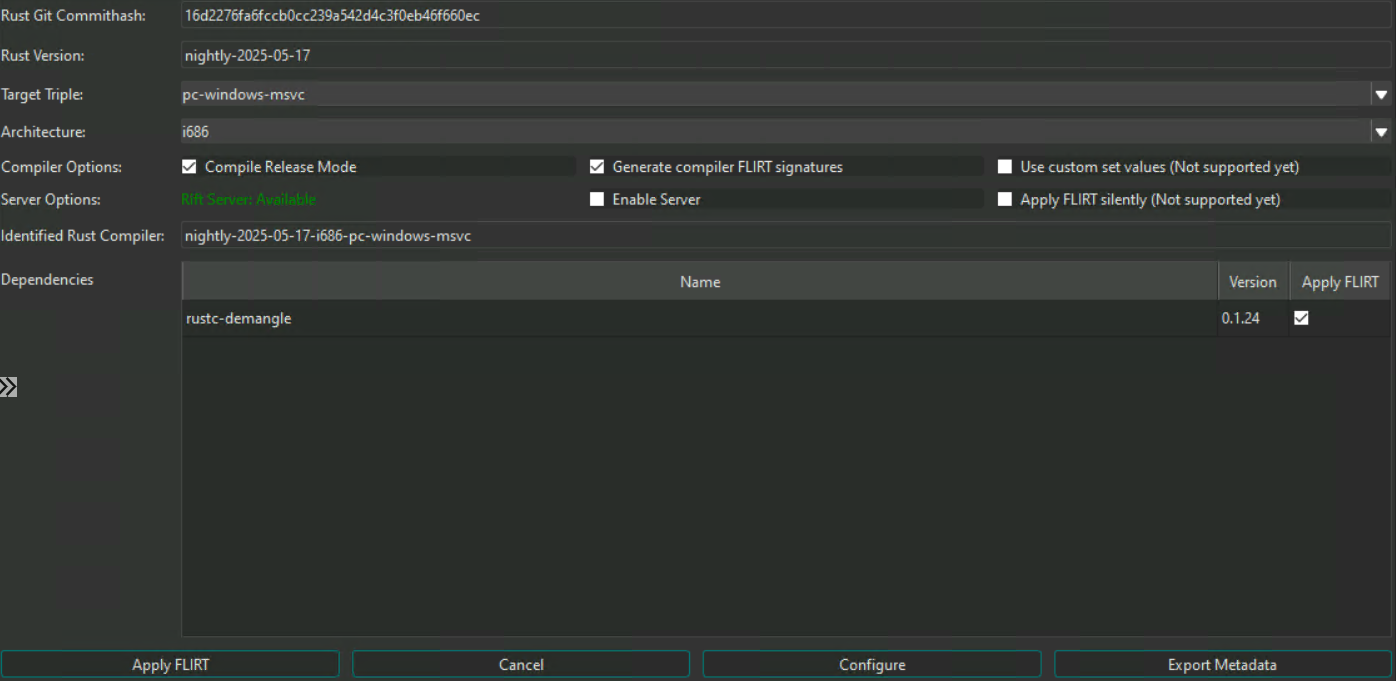Click the Rust Git Commithash field
Viewport: 1396px width, 681px height.
pyautogui.click(x=786, y=16)
